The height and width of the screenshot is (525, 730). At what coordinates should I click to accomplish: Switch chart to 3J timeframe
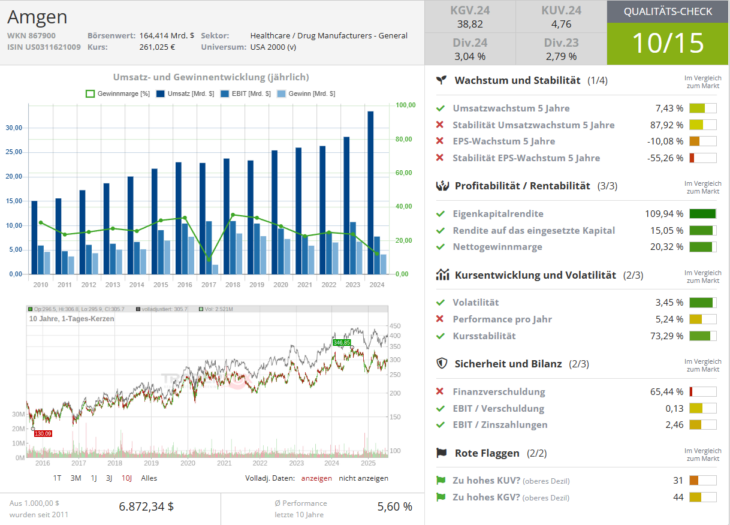tap(109, 478)
